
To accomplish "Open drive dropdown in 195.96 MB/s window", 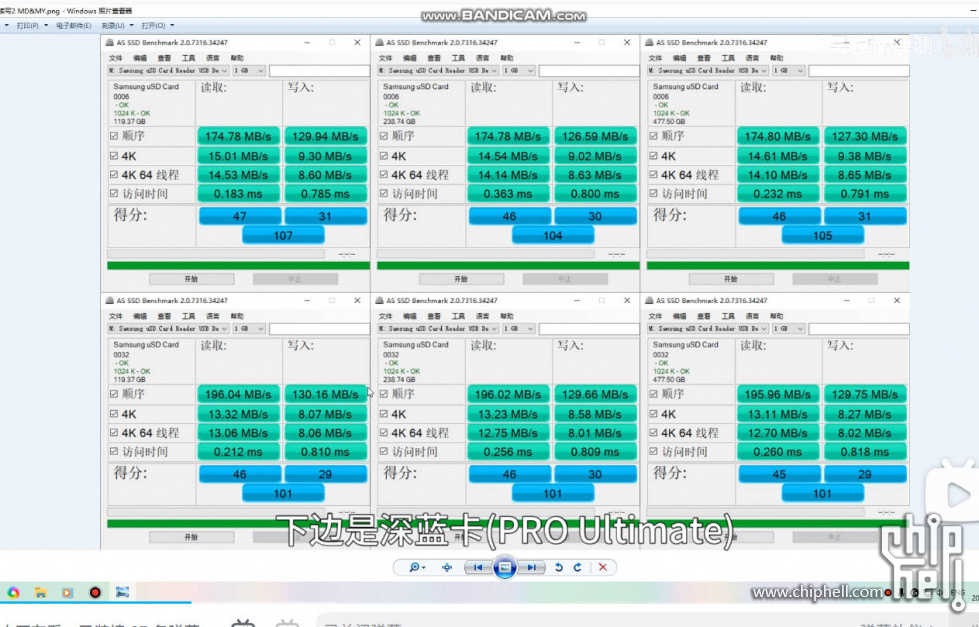I will (708, 328).
